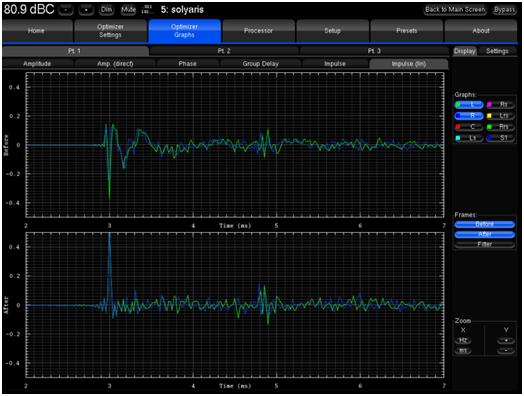Enable the cyan Ls channel graph
524x396 pixels.
tap(469, 138)
